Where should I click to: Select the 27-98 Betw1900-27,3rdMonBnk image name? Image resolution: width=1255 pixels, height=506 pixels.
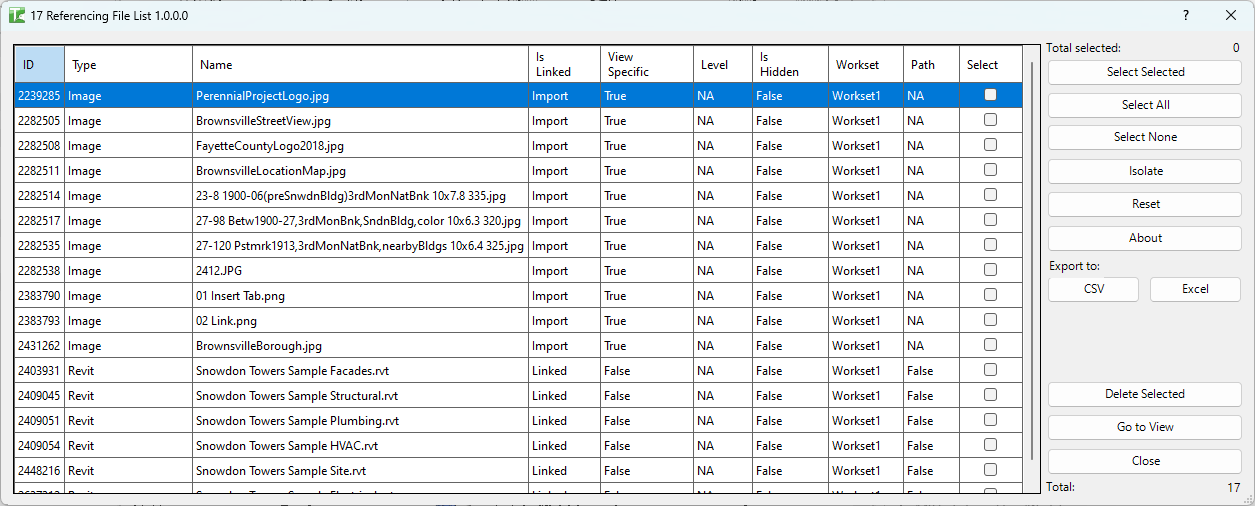pos(360,221)
